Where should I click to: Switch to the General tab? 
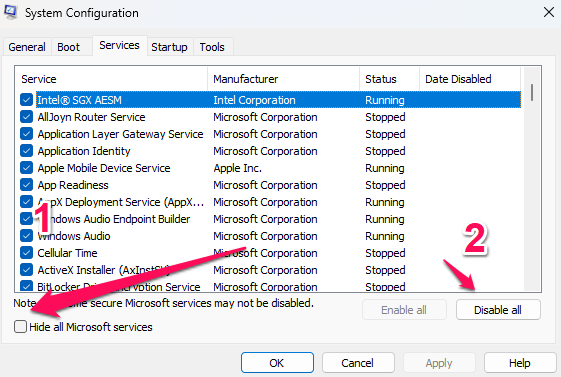27,47
